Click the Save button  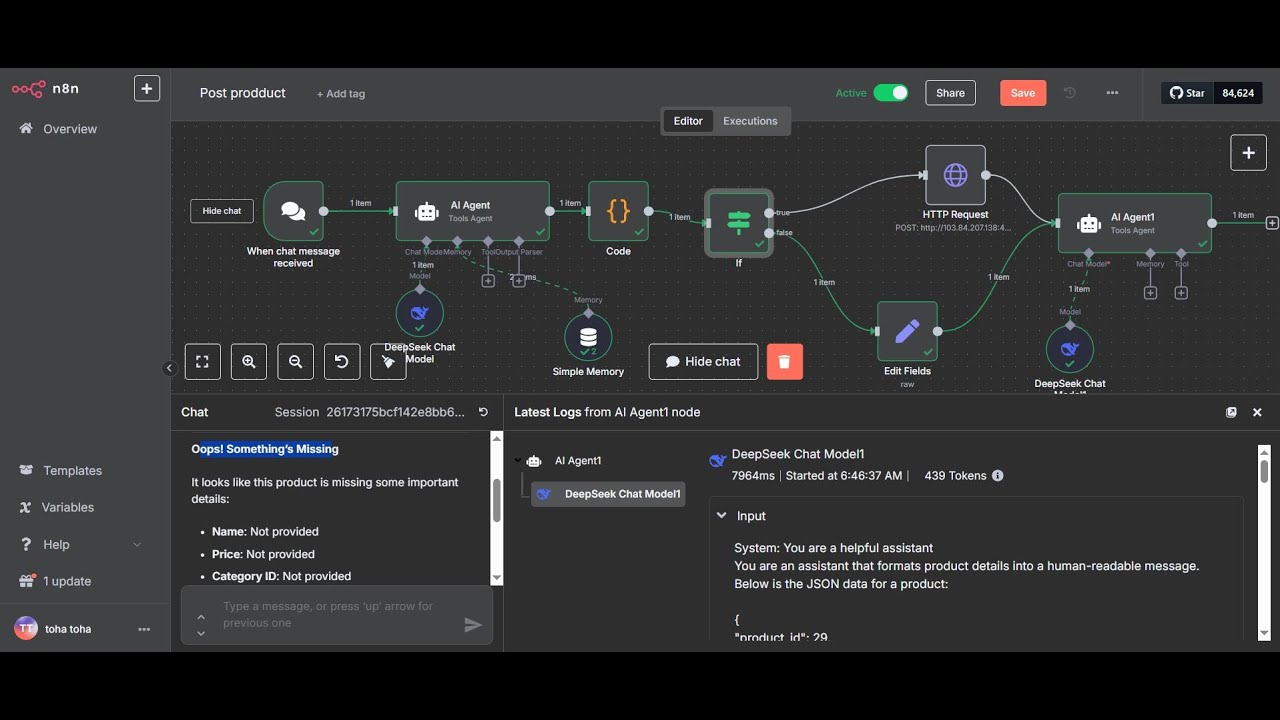pos(1023,93)
